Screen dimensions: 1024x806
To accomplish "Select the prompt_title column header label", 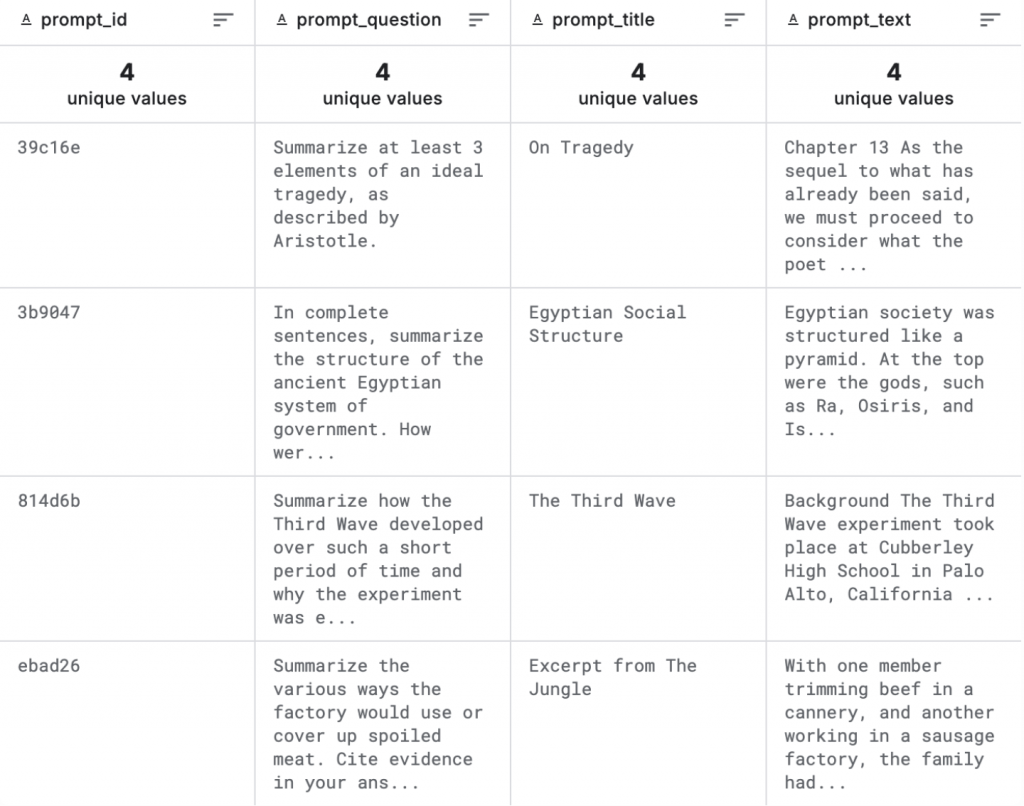I will [603, 20].
